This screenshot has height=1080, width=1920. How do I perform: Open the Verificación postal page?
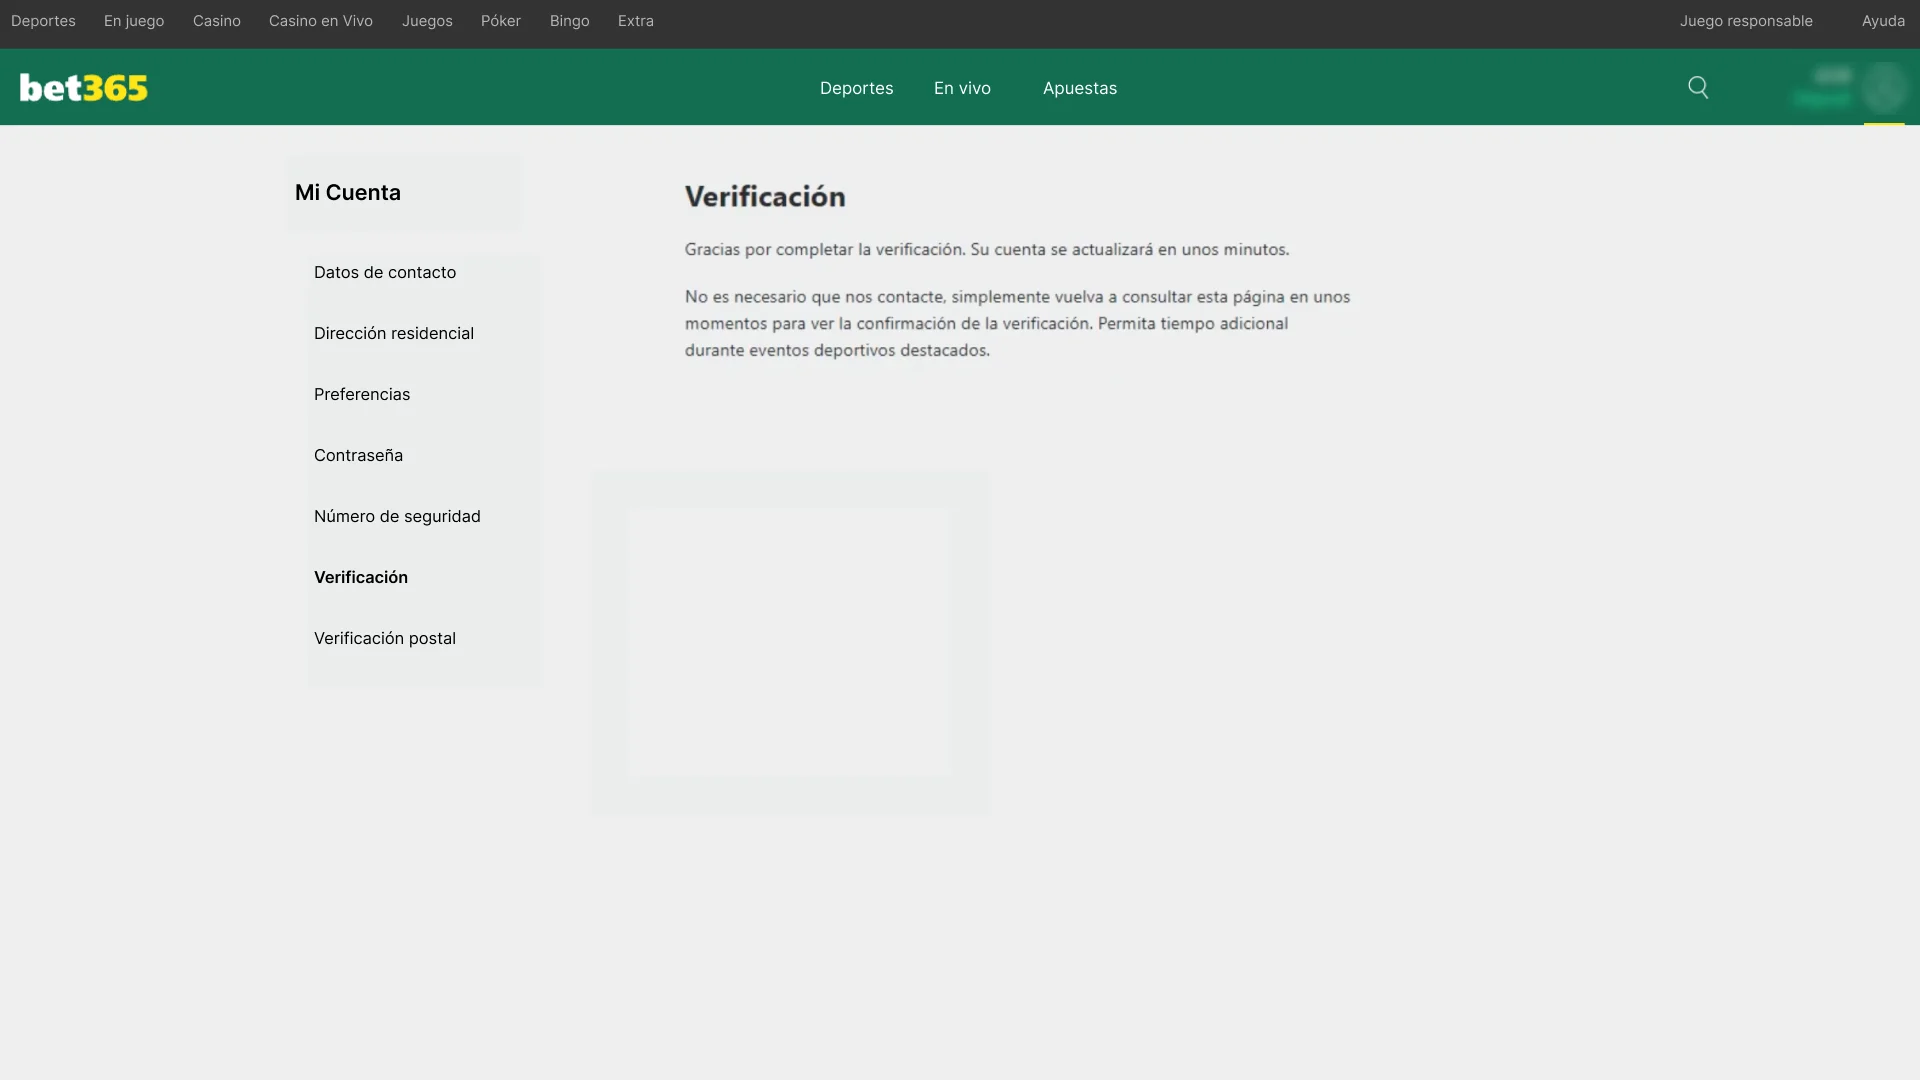click(x=384, y=638)
